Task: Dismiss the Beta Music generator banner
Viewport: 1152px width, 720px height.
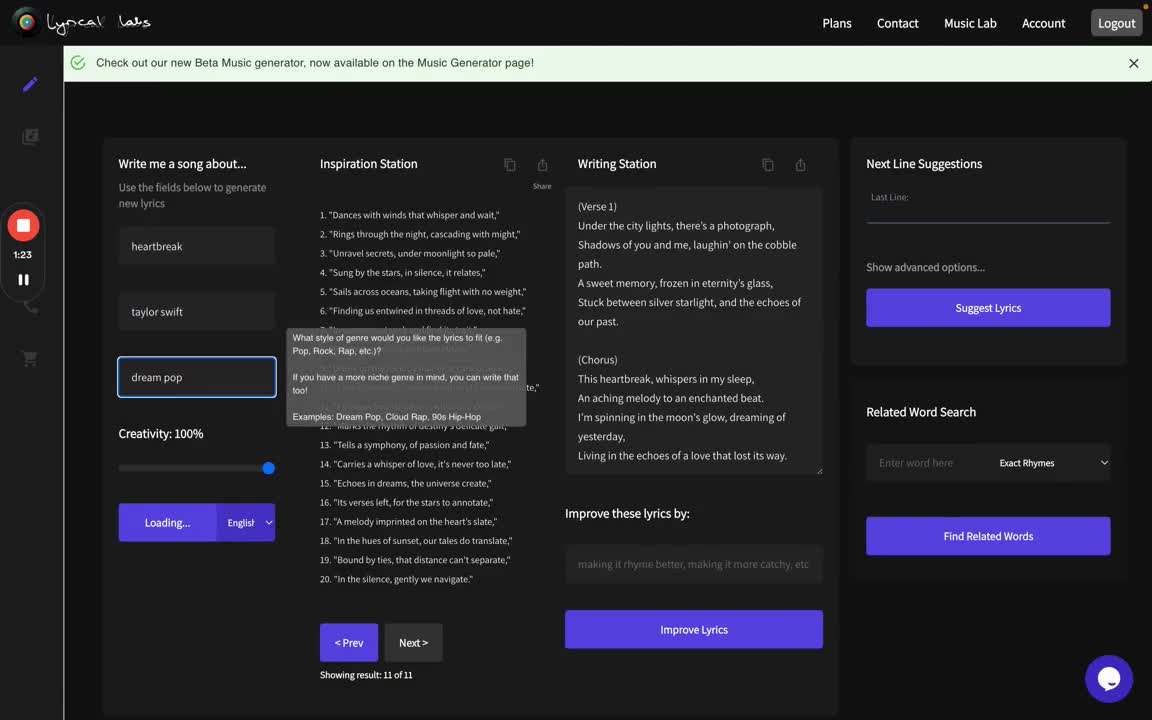Action: tap(1133, 63)
